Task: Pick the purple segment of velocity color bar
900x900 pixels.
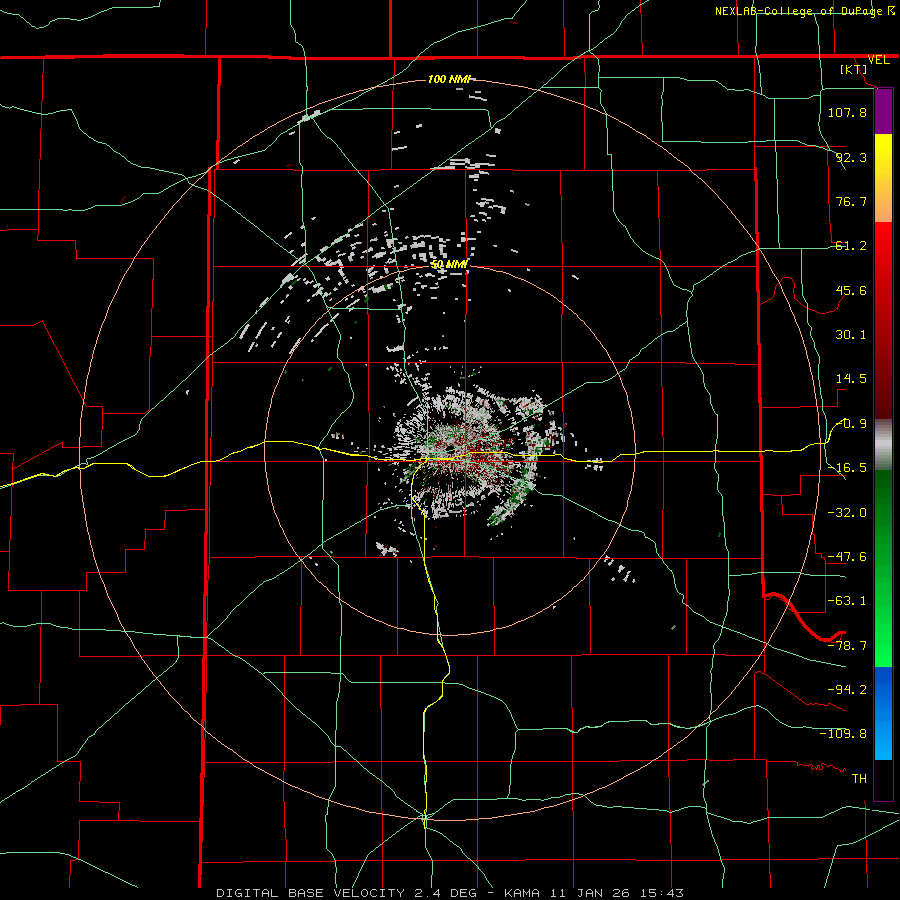Action: 883,112
